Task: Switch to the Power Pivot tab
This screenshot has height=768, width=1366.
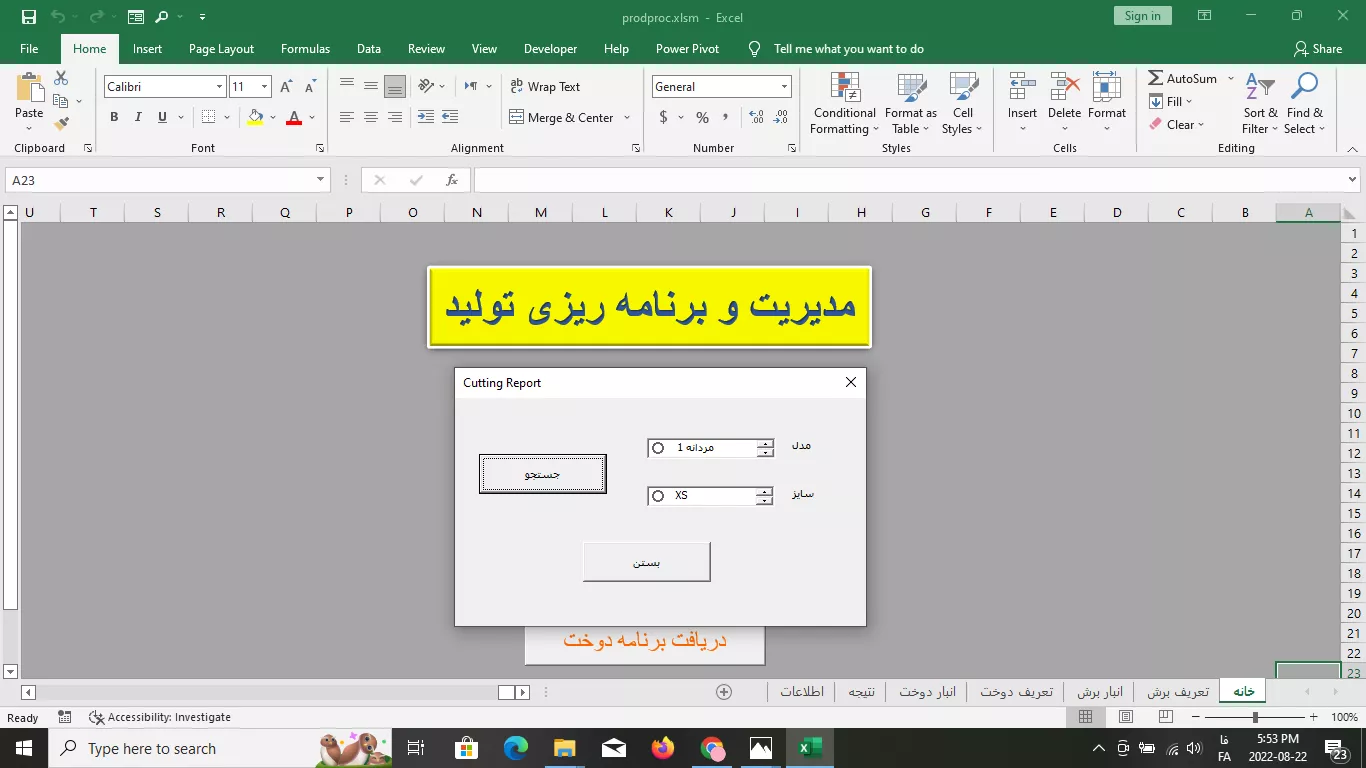Action: (x=687, y=49)
